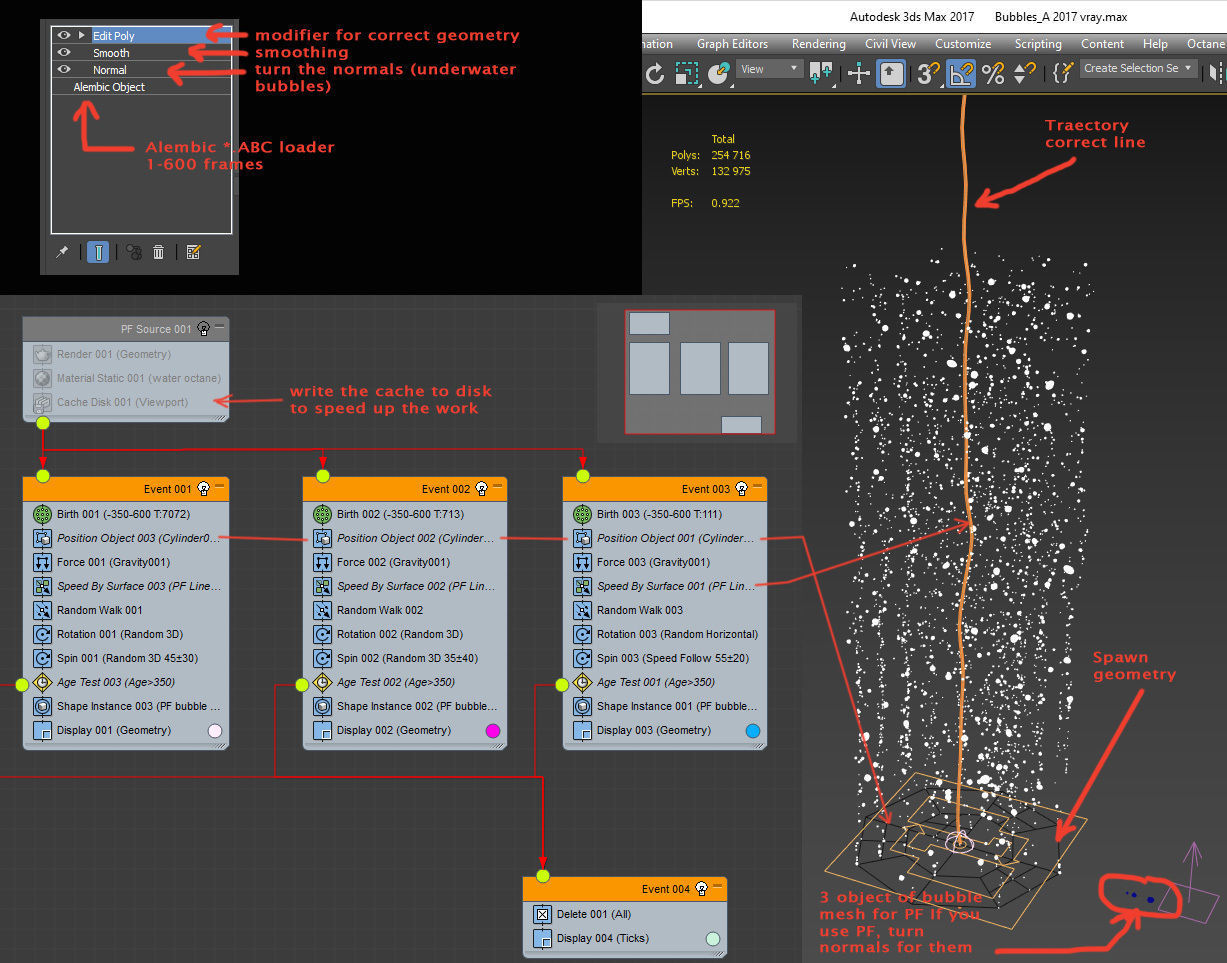Collapse Event 004 node
The height and width of the screenshot is (963, 1227).
(717, 887)
